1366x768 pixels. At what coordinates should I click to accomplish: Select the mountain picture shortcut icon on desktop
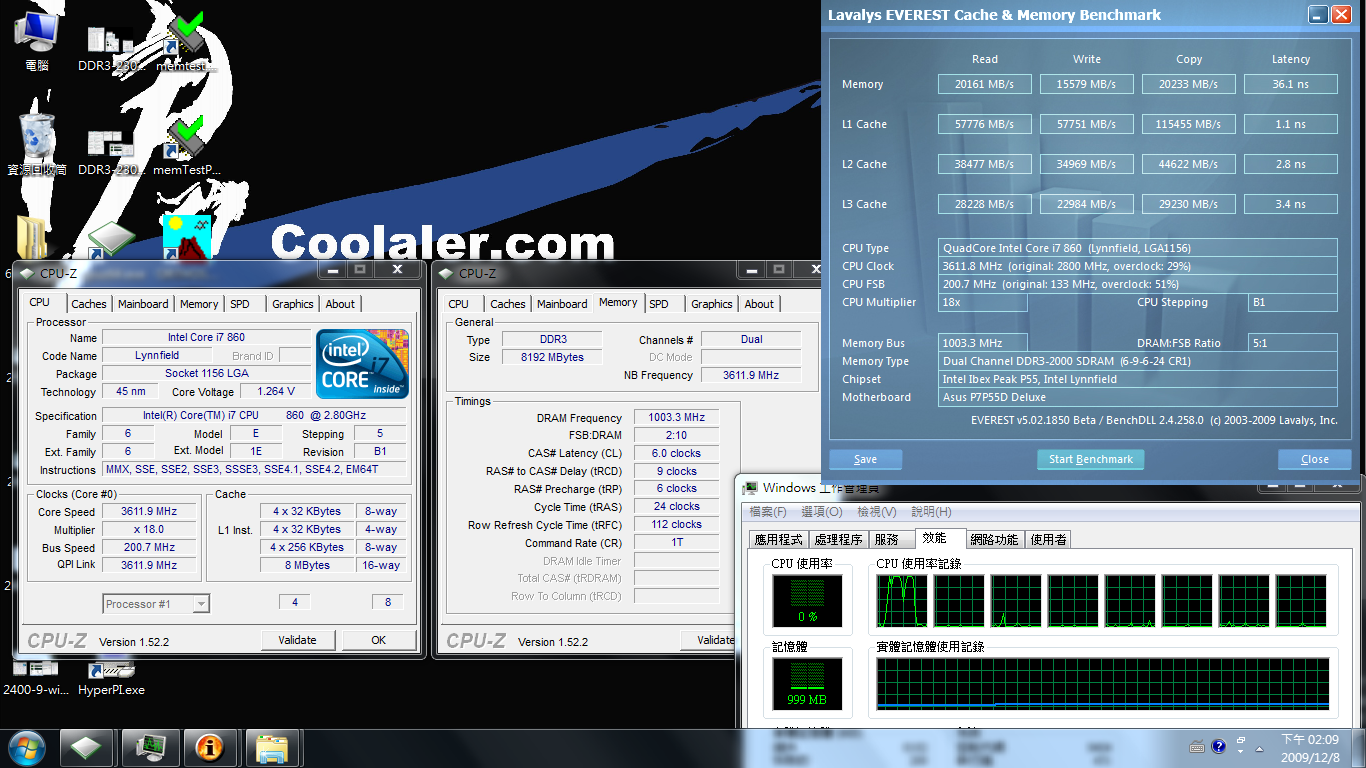click(187, 238)
